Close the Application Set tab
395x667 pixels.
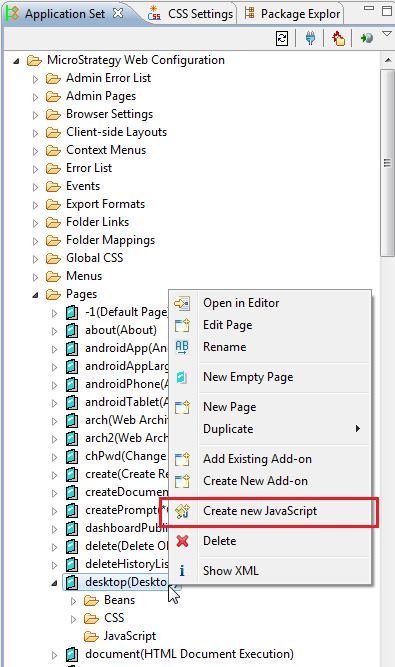(x=118, y=13)
